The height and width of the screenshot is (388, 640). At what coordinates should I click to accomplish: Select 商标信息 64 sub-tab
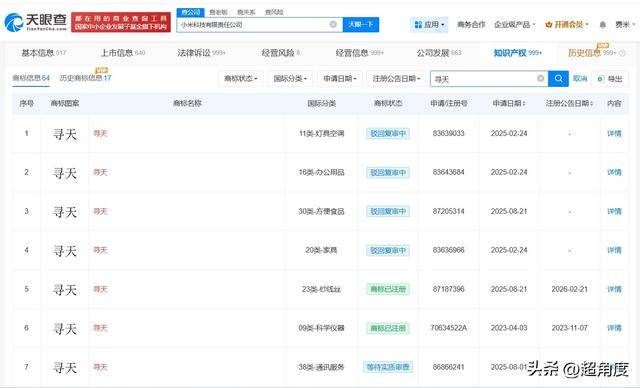click(x=31, y=78)
